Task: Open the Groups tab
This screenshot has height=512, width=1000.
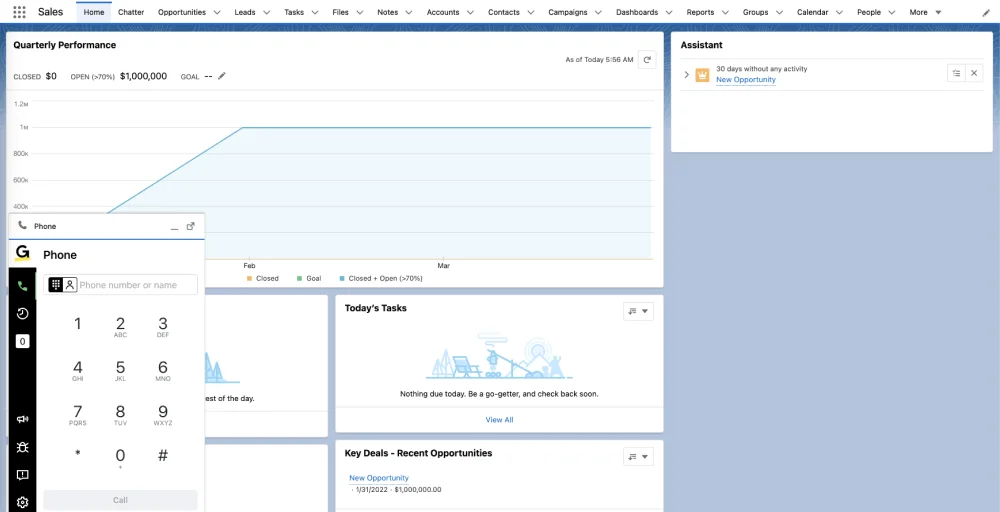Action: [x=756, y=12]
